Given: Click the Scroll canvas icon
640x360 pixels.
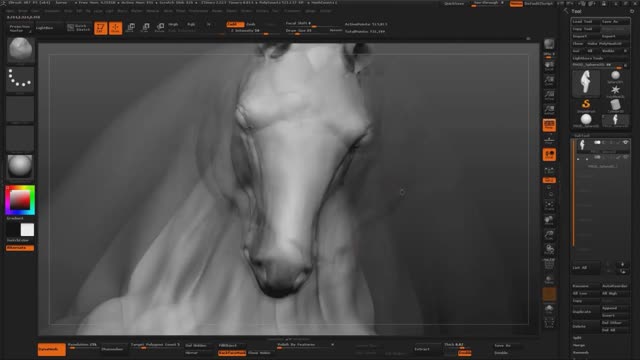Looking at the screenshot, I should point(549,67).
